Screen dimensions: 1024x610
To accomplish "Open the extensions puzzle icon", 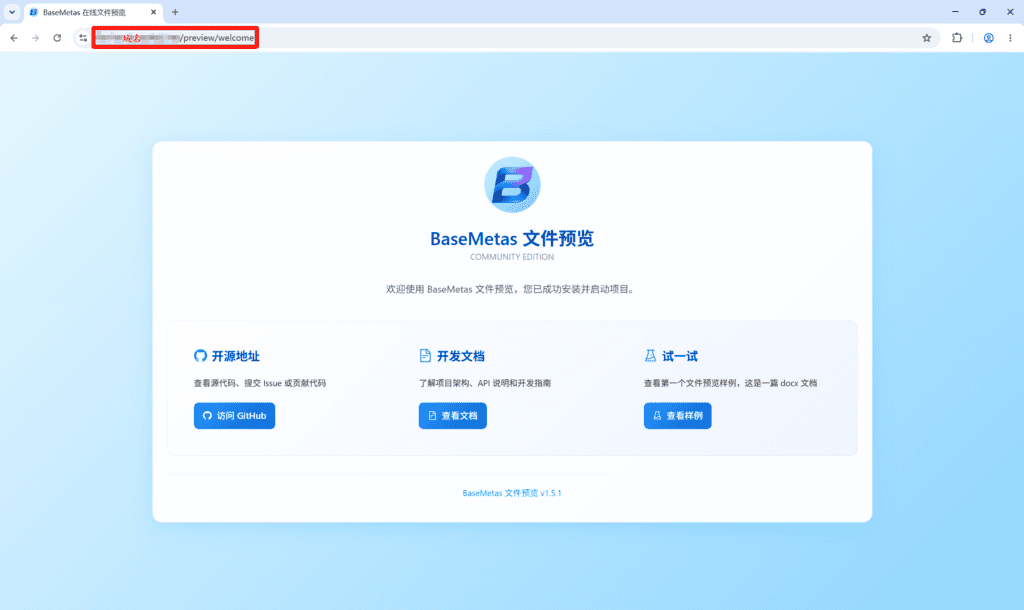I will click(x=957, y=38).
